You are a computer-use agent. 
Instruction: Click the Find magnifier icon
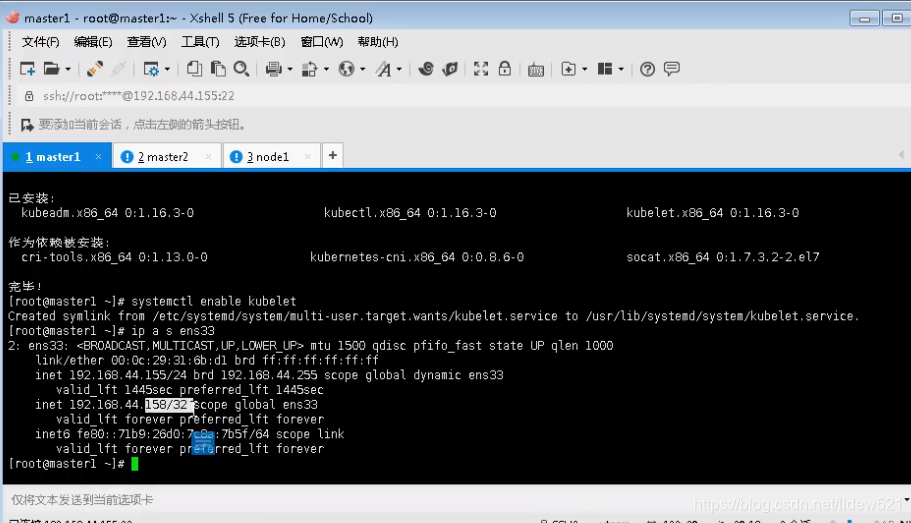pyautogui.click(x=241, y=69)
